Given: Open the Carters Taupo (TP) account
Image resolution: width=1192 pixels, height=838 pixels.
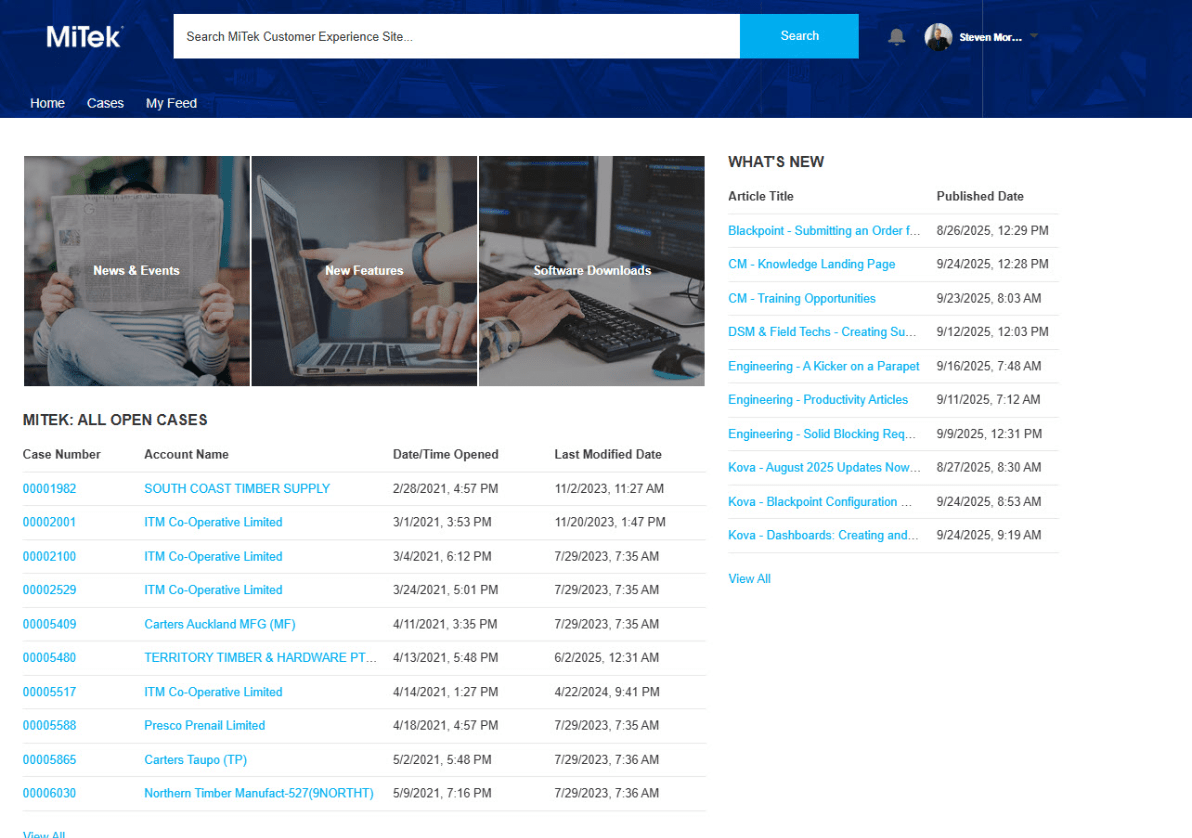Looking at the screenshot, I should (x=195, y=760).
